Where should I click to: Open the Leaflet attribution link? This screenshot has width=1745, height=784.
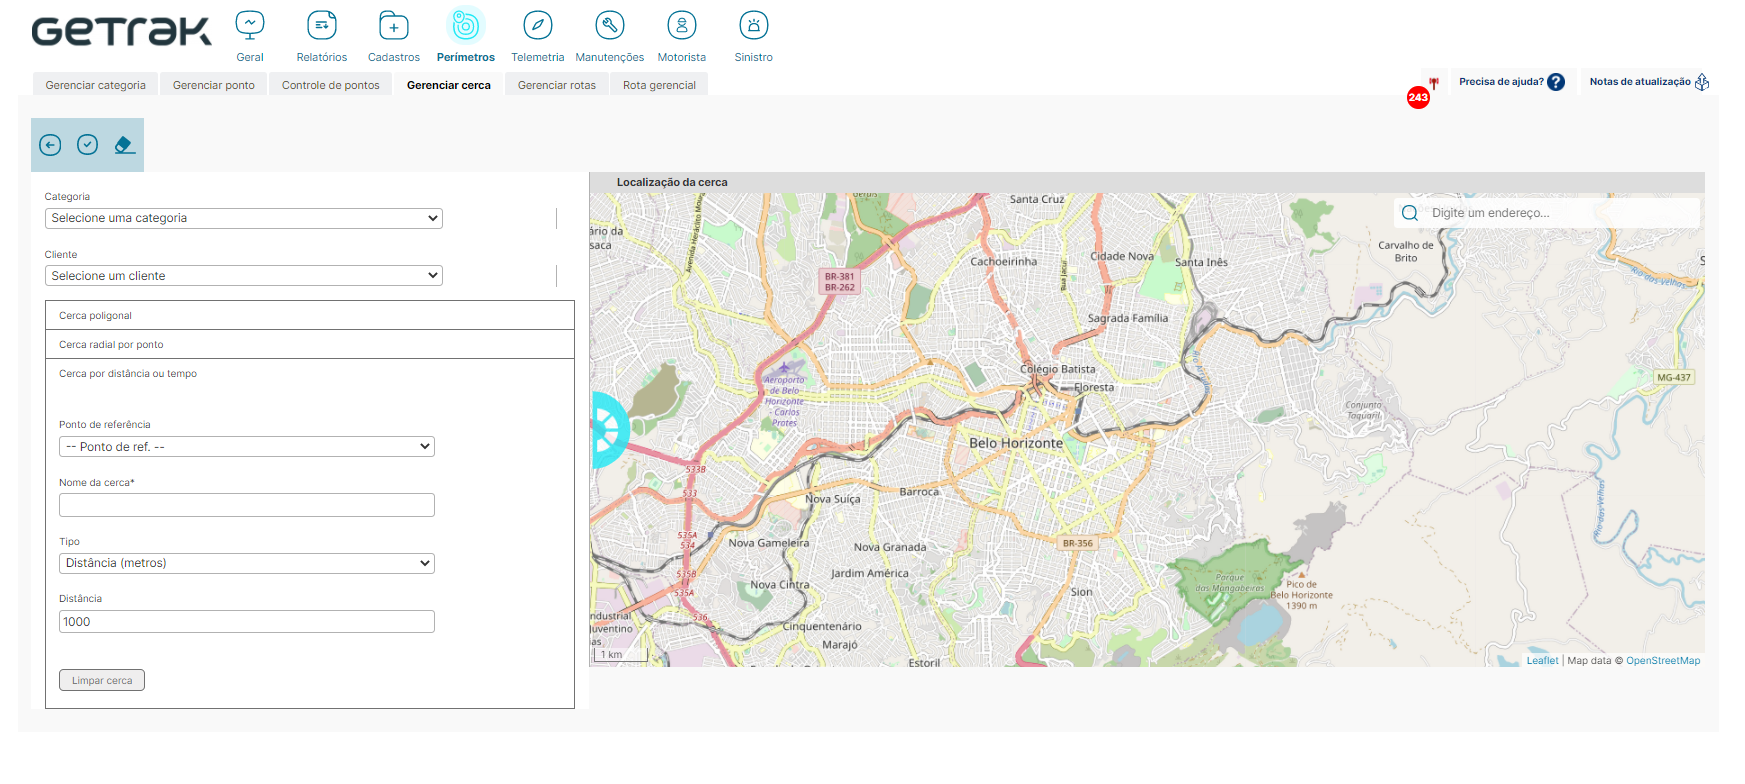[1542, 661]
